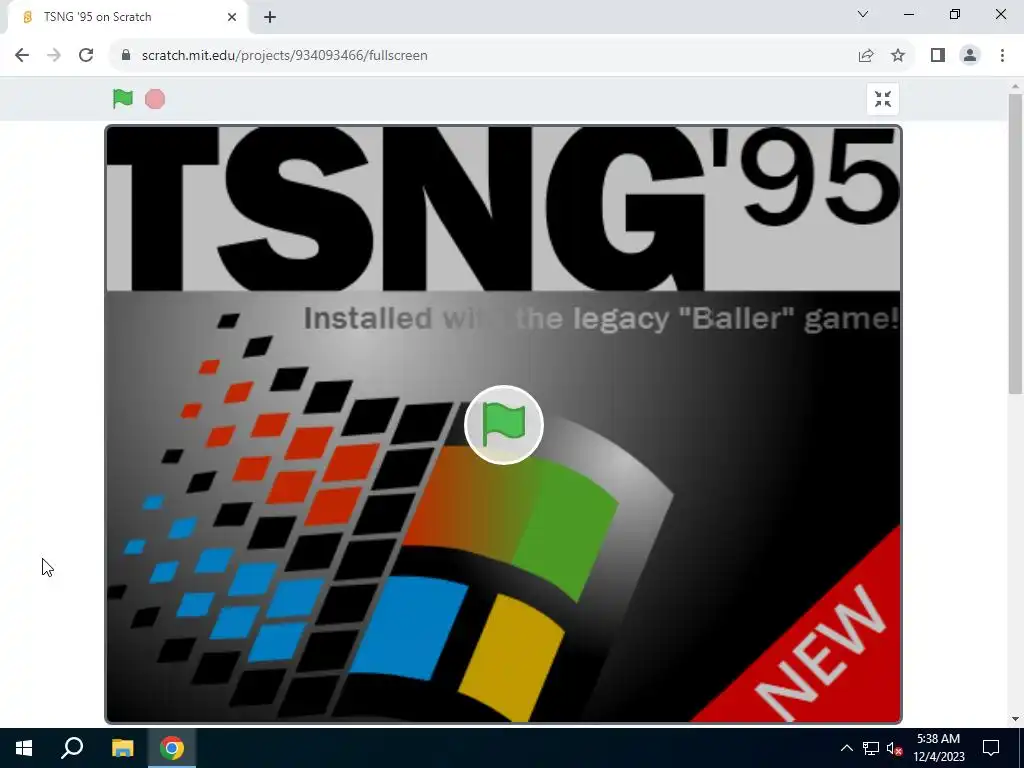Reload the Scratch page

pos(86,56)
